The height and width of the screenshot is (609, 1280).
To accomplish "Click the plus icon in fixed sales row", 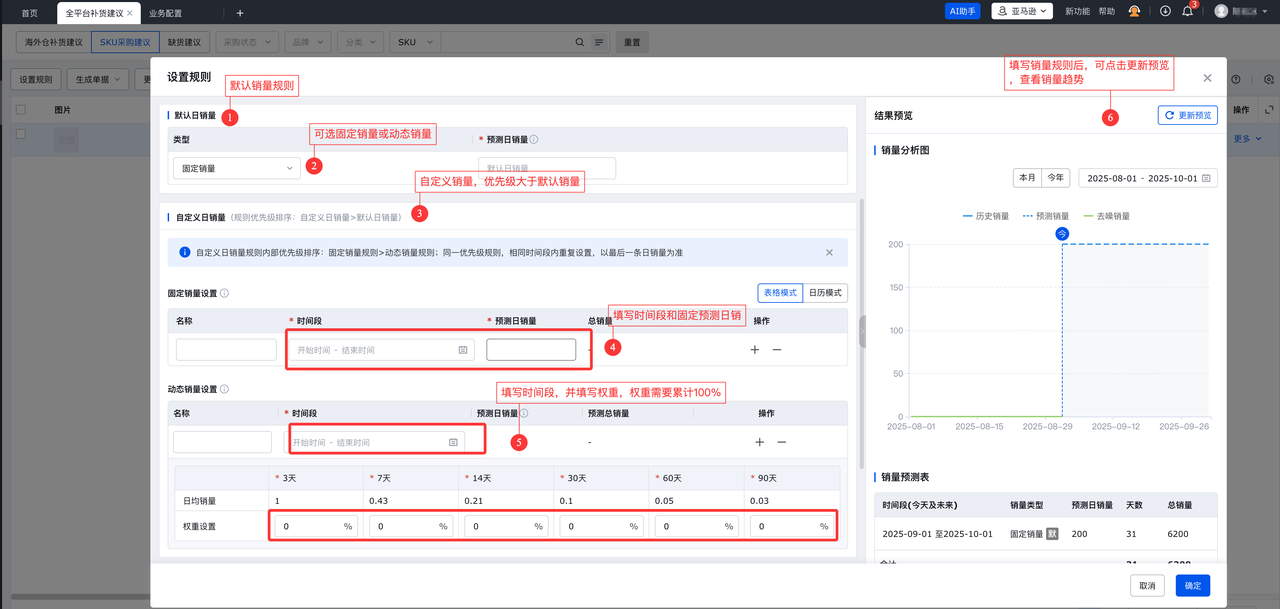I will pos(755,349).
